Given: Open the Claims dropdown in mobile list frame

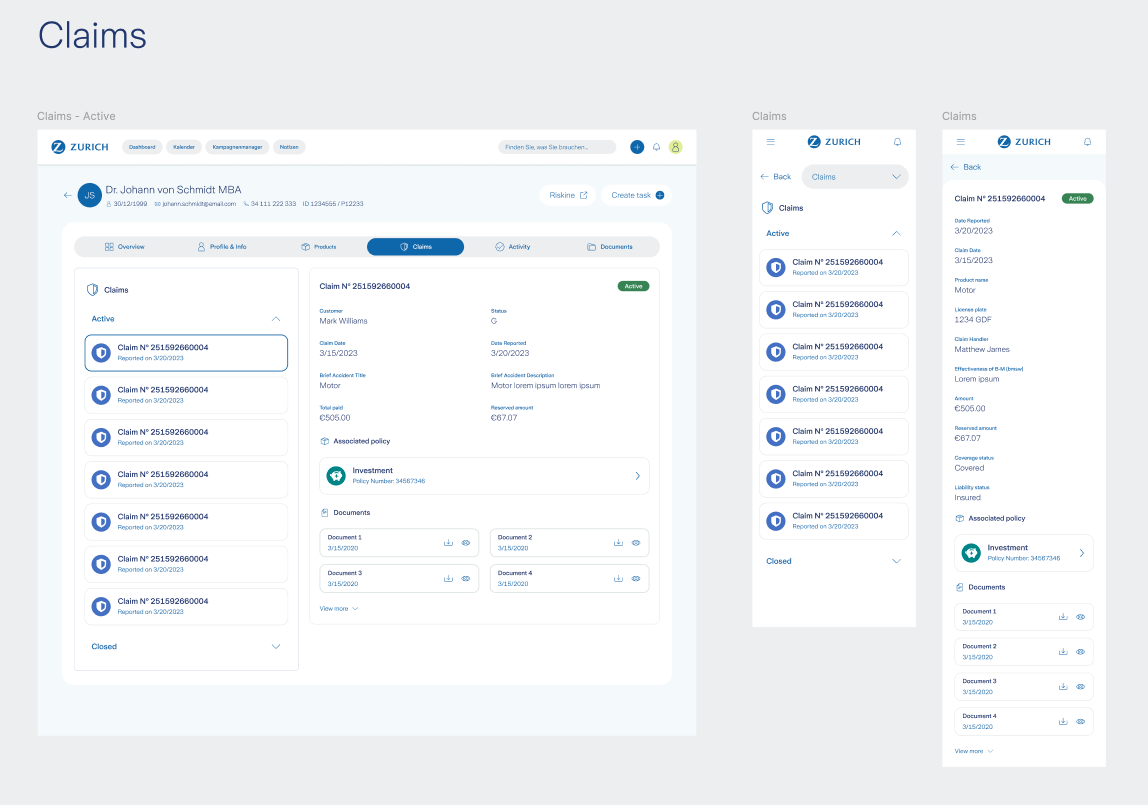Looking at the screenshot, I should [x=854, y=177].
